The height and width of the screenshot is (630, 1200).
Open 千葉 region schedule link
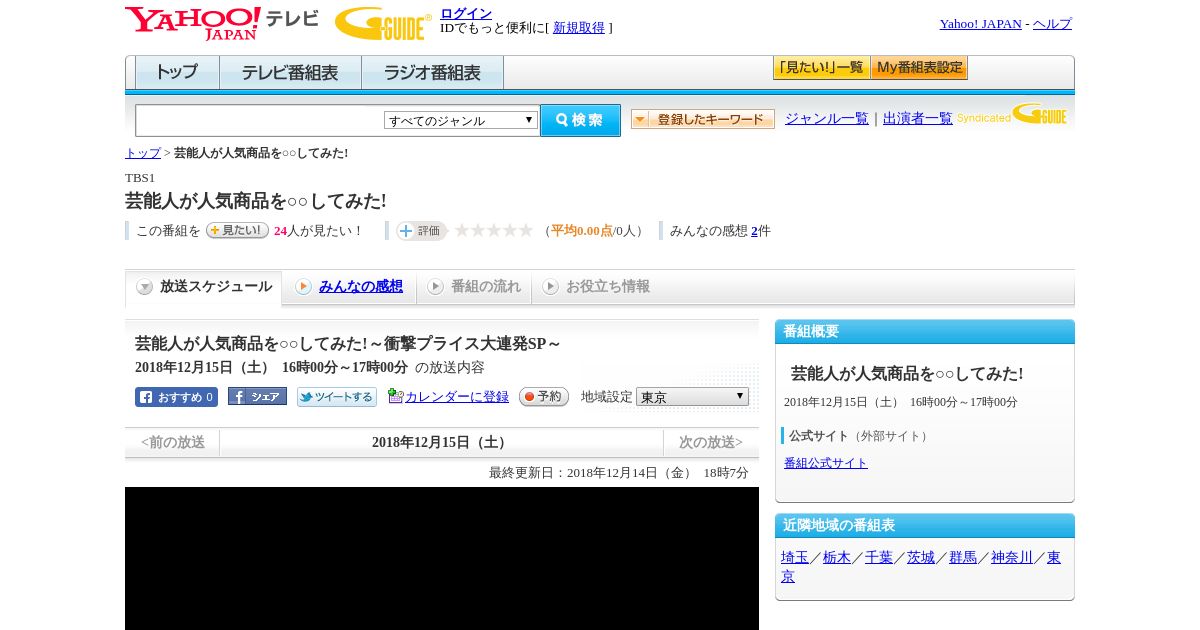coord(879,557)
